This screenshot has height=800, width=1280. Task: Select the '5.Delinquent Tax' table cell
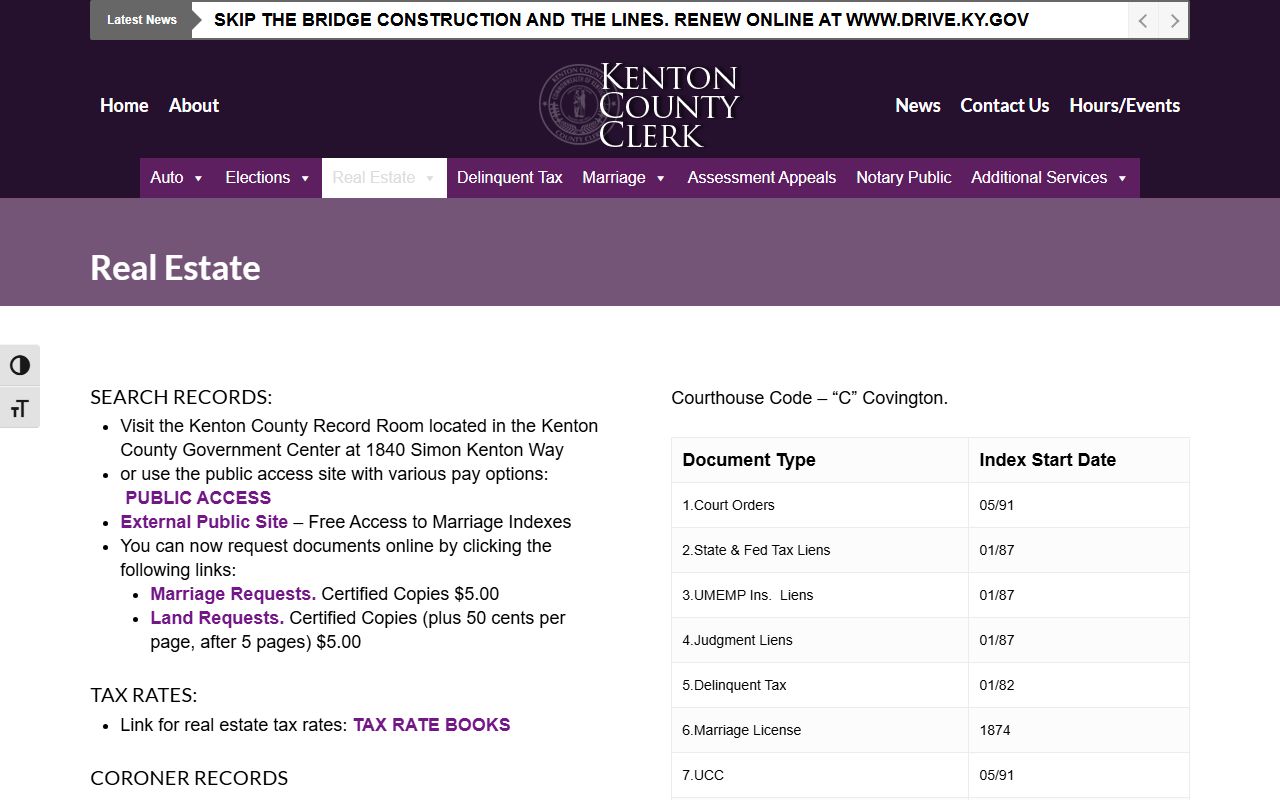pos(820,685)
